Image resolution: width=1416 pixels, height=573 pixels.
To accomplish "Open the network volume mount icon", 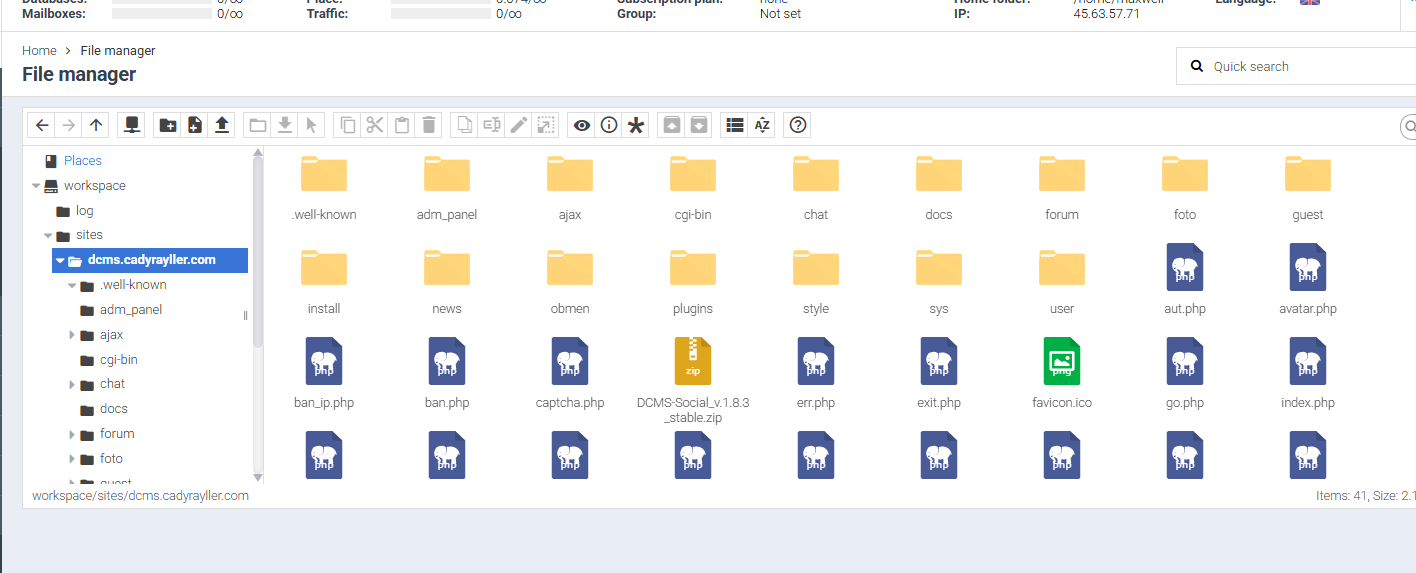I will point(131,125).
